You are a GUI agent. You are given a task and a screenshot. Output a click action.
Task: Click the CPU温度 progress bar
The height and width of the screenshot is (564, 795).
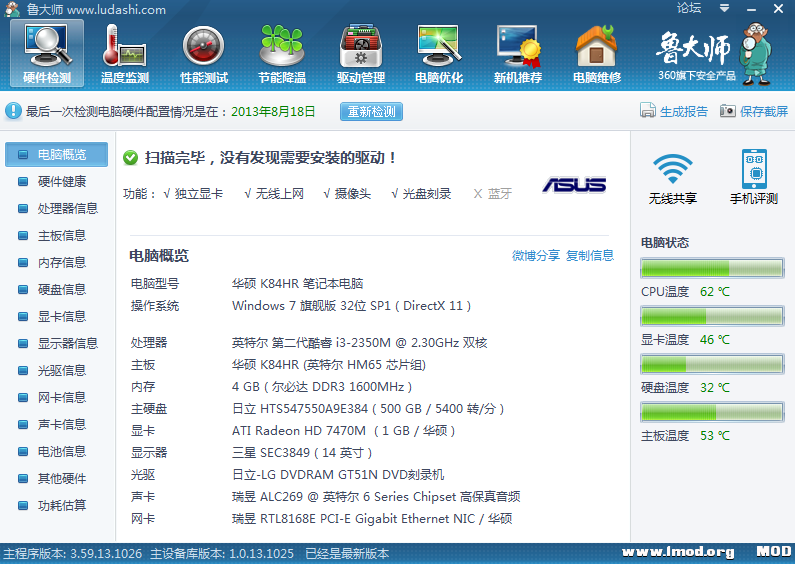712,268
